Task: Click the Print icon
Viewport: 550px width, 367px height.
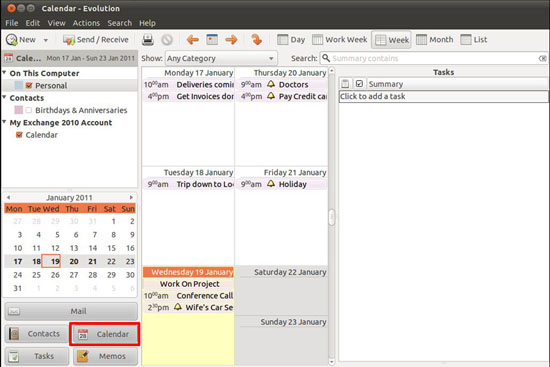Action: [148, 40]
